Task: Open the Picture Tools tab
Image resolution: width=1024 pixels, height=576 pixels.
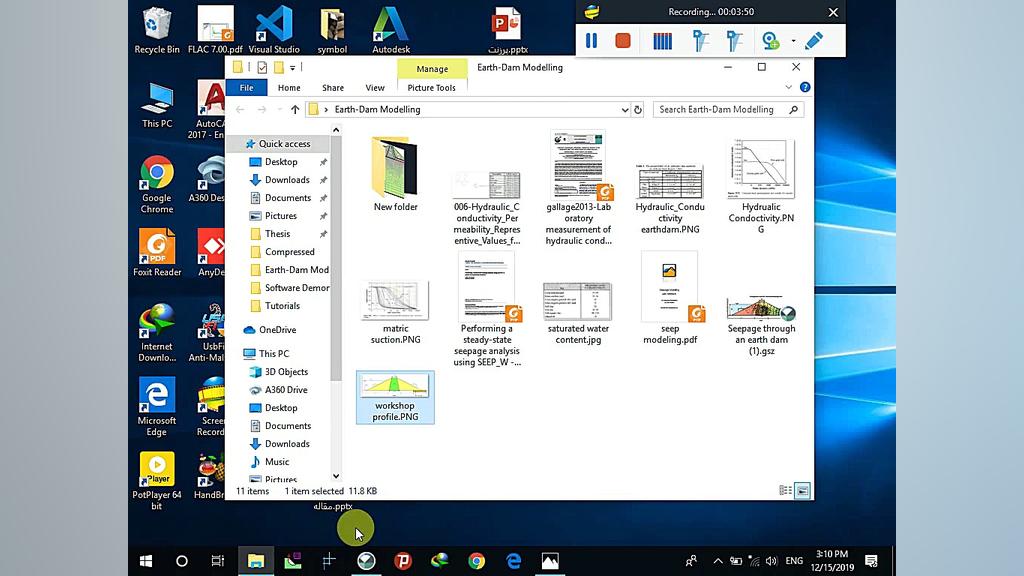Action: pyautogui.click(x=431, y=88)
